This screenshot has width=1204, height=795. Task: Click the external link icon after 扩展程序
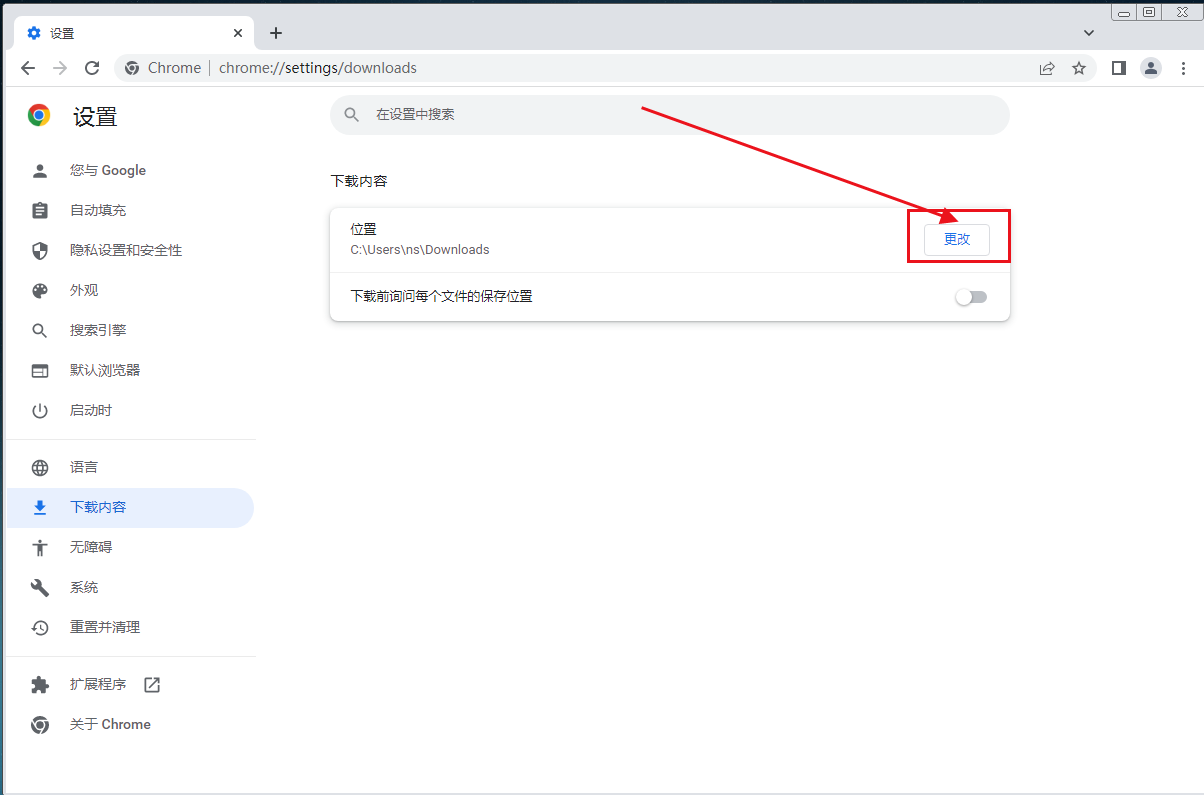pos(152,684)
